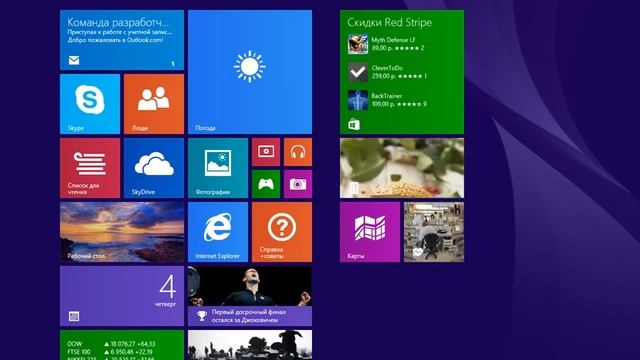Image resolution: width=640 pixels, height=360 pixels.
Task: Click the sun icon on weather tile
Action: (250, 67)
